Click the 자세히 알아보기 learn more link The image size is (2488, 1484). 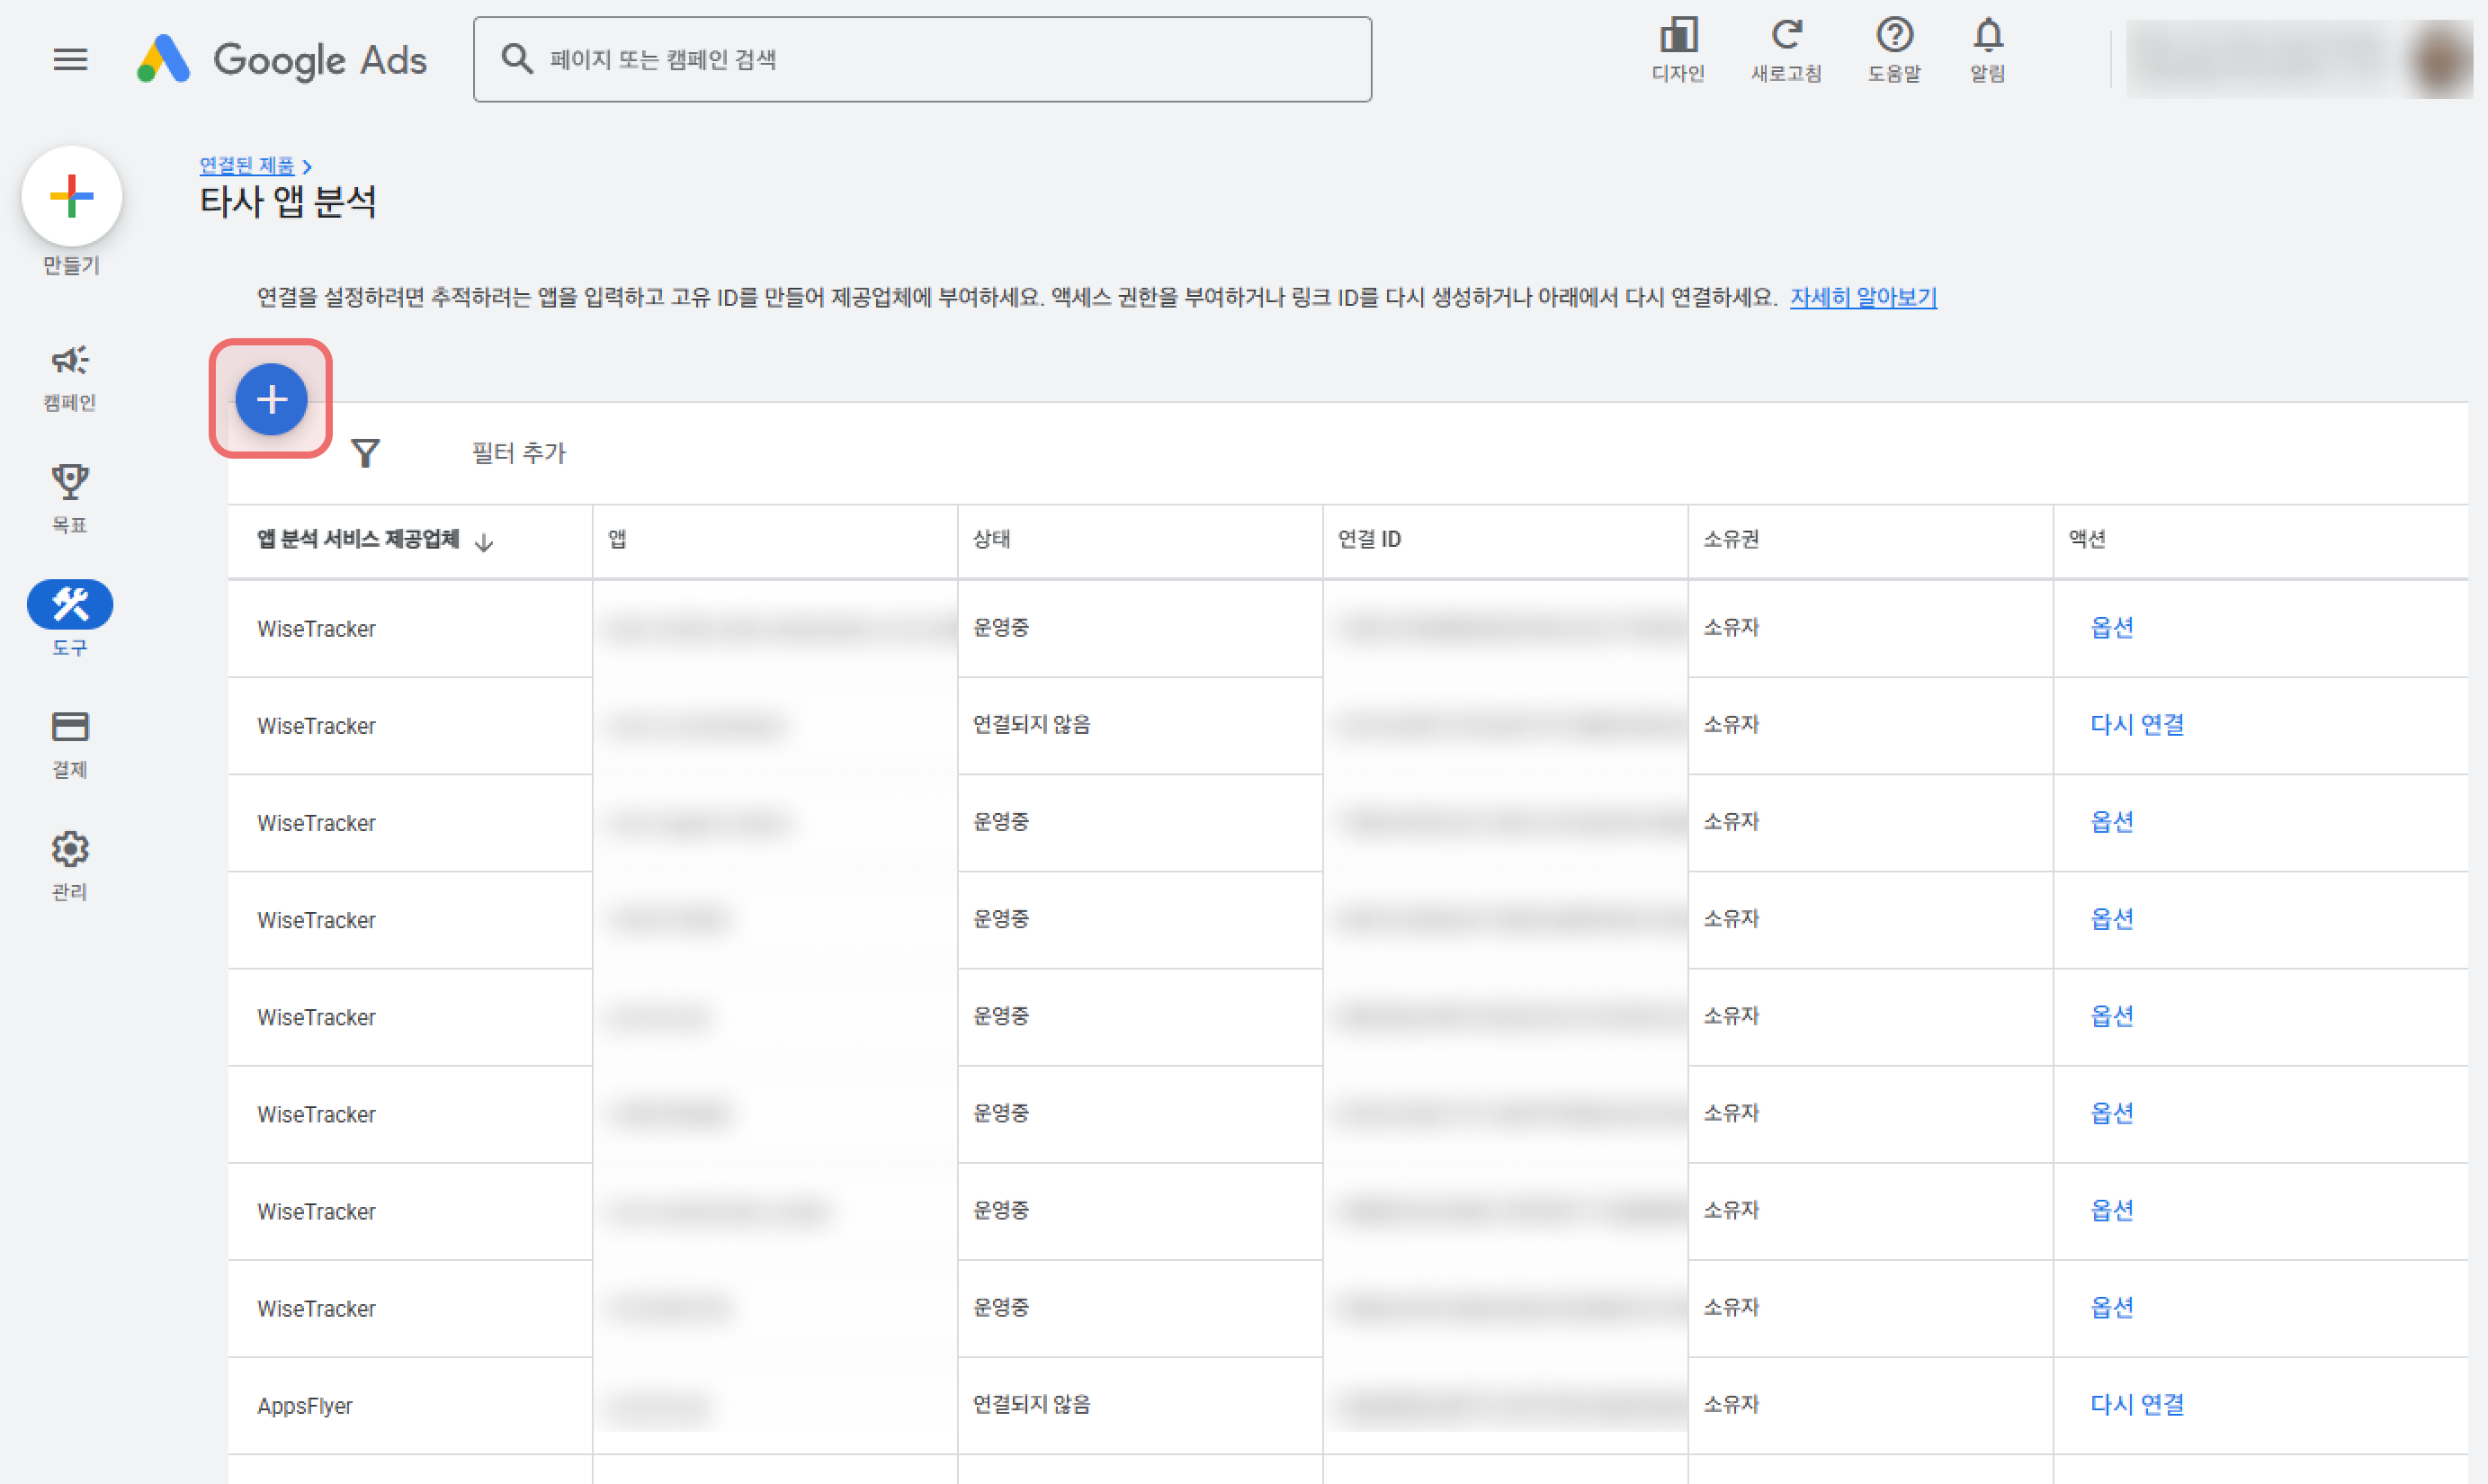pyautogui.click(x=1863, y=297)
